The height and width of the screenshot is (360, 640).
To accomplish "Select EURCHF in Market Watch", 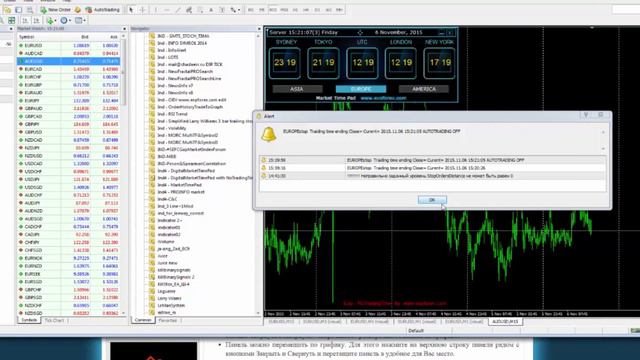I will click(69, 77).
